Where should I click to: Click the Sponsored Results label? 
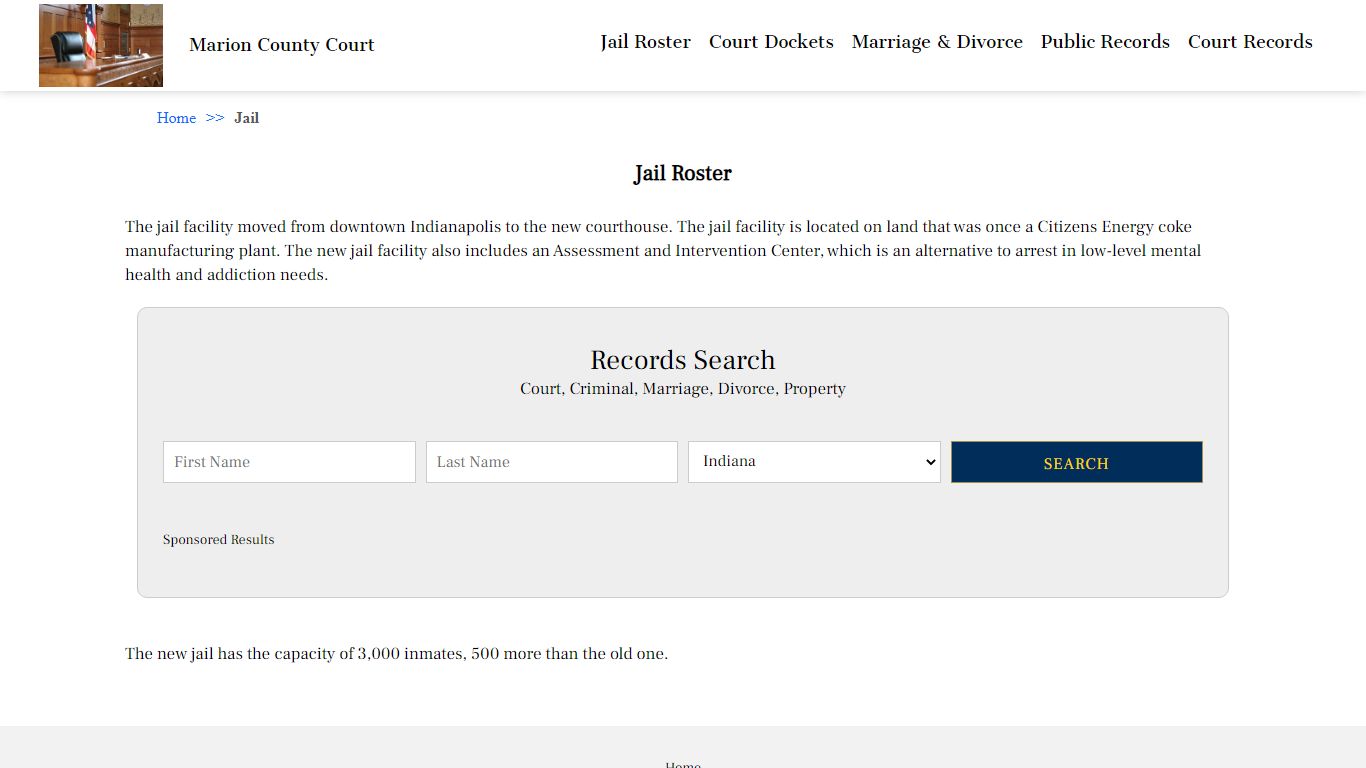tap(218, 540)
